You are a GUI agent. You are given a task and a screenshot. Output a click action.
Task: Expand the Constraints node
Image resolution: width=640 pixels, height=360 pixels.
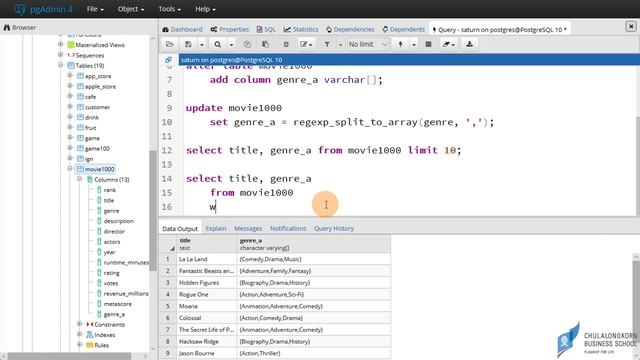pyautogui.click(x=80, y=324)
